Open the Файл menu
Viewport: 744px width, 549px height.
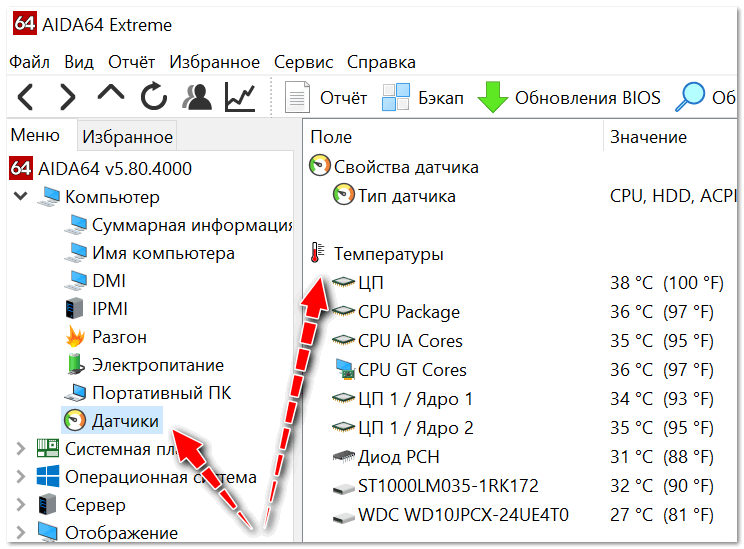29,62
